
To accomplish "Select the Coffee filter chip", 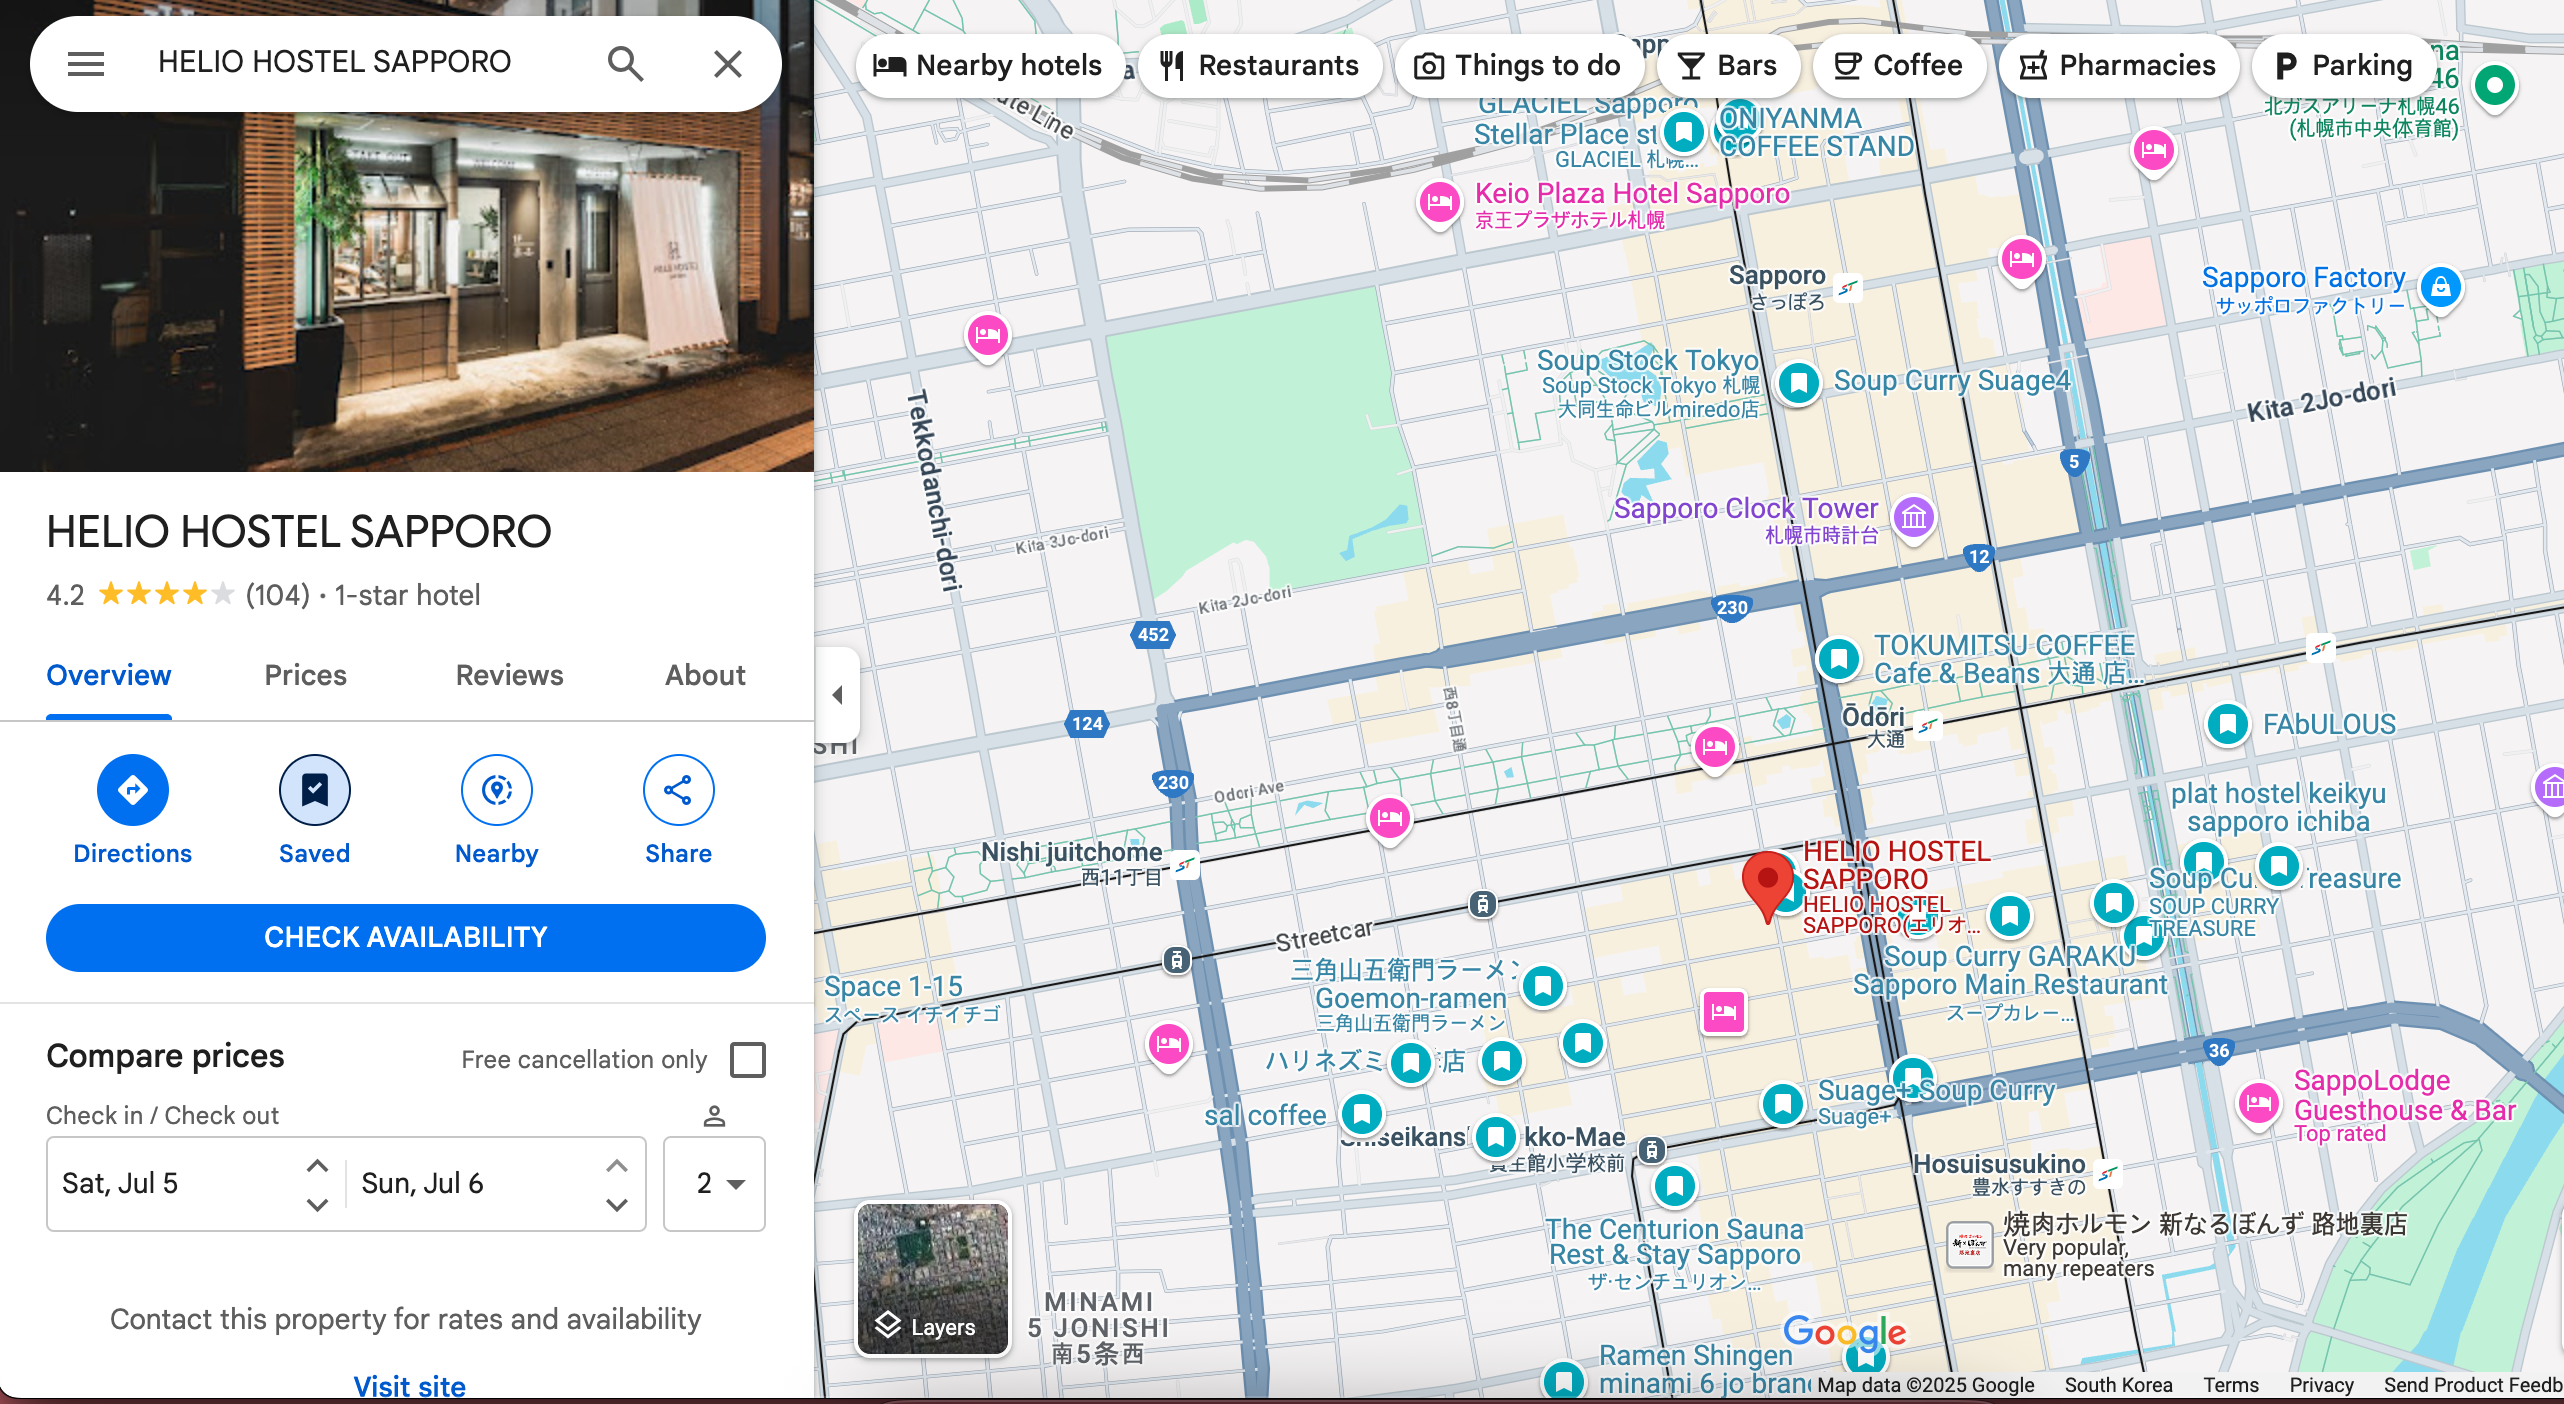I will (x=1898, y=66).
